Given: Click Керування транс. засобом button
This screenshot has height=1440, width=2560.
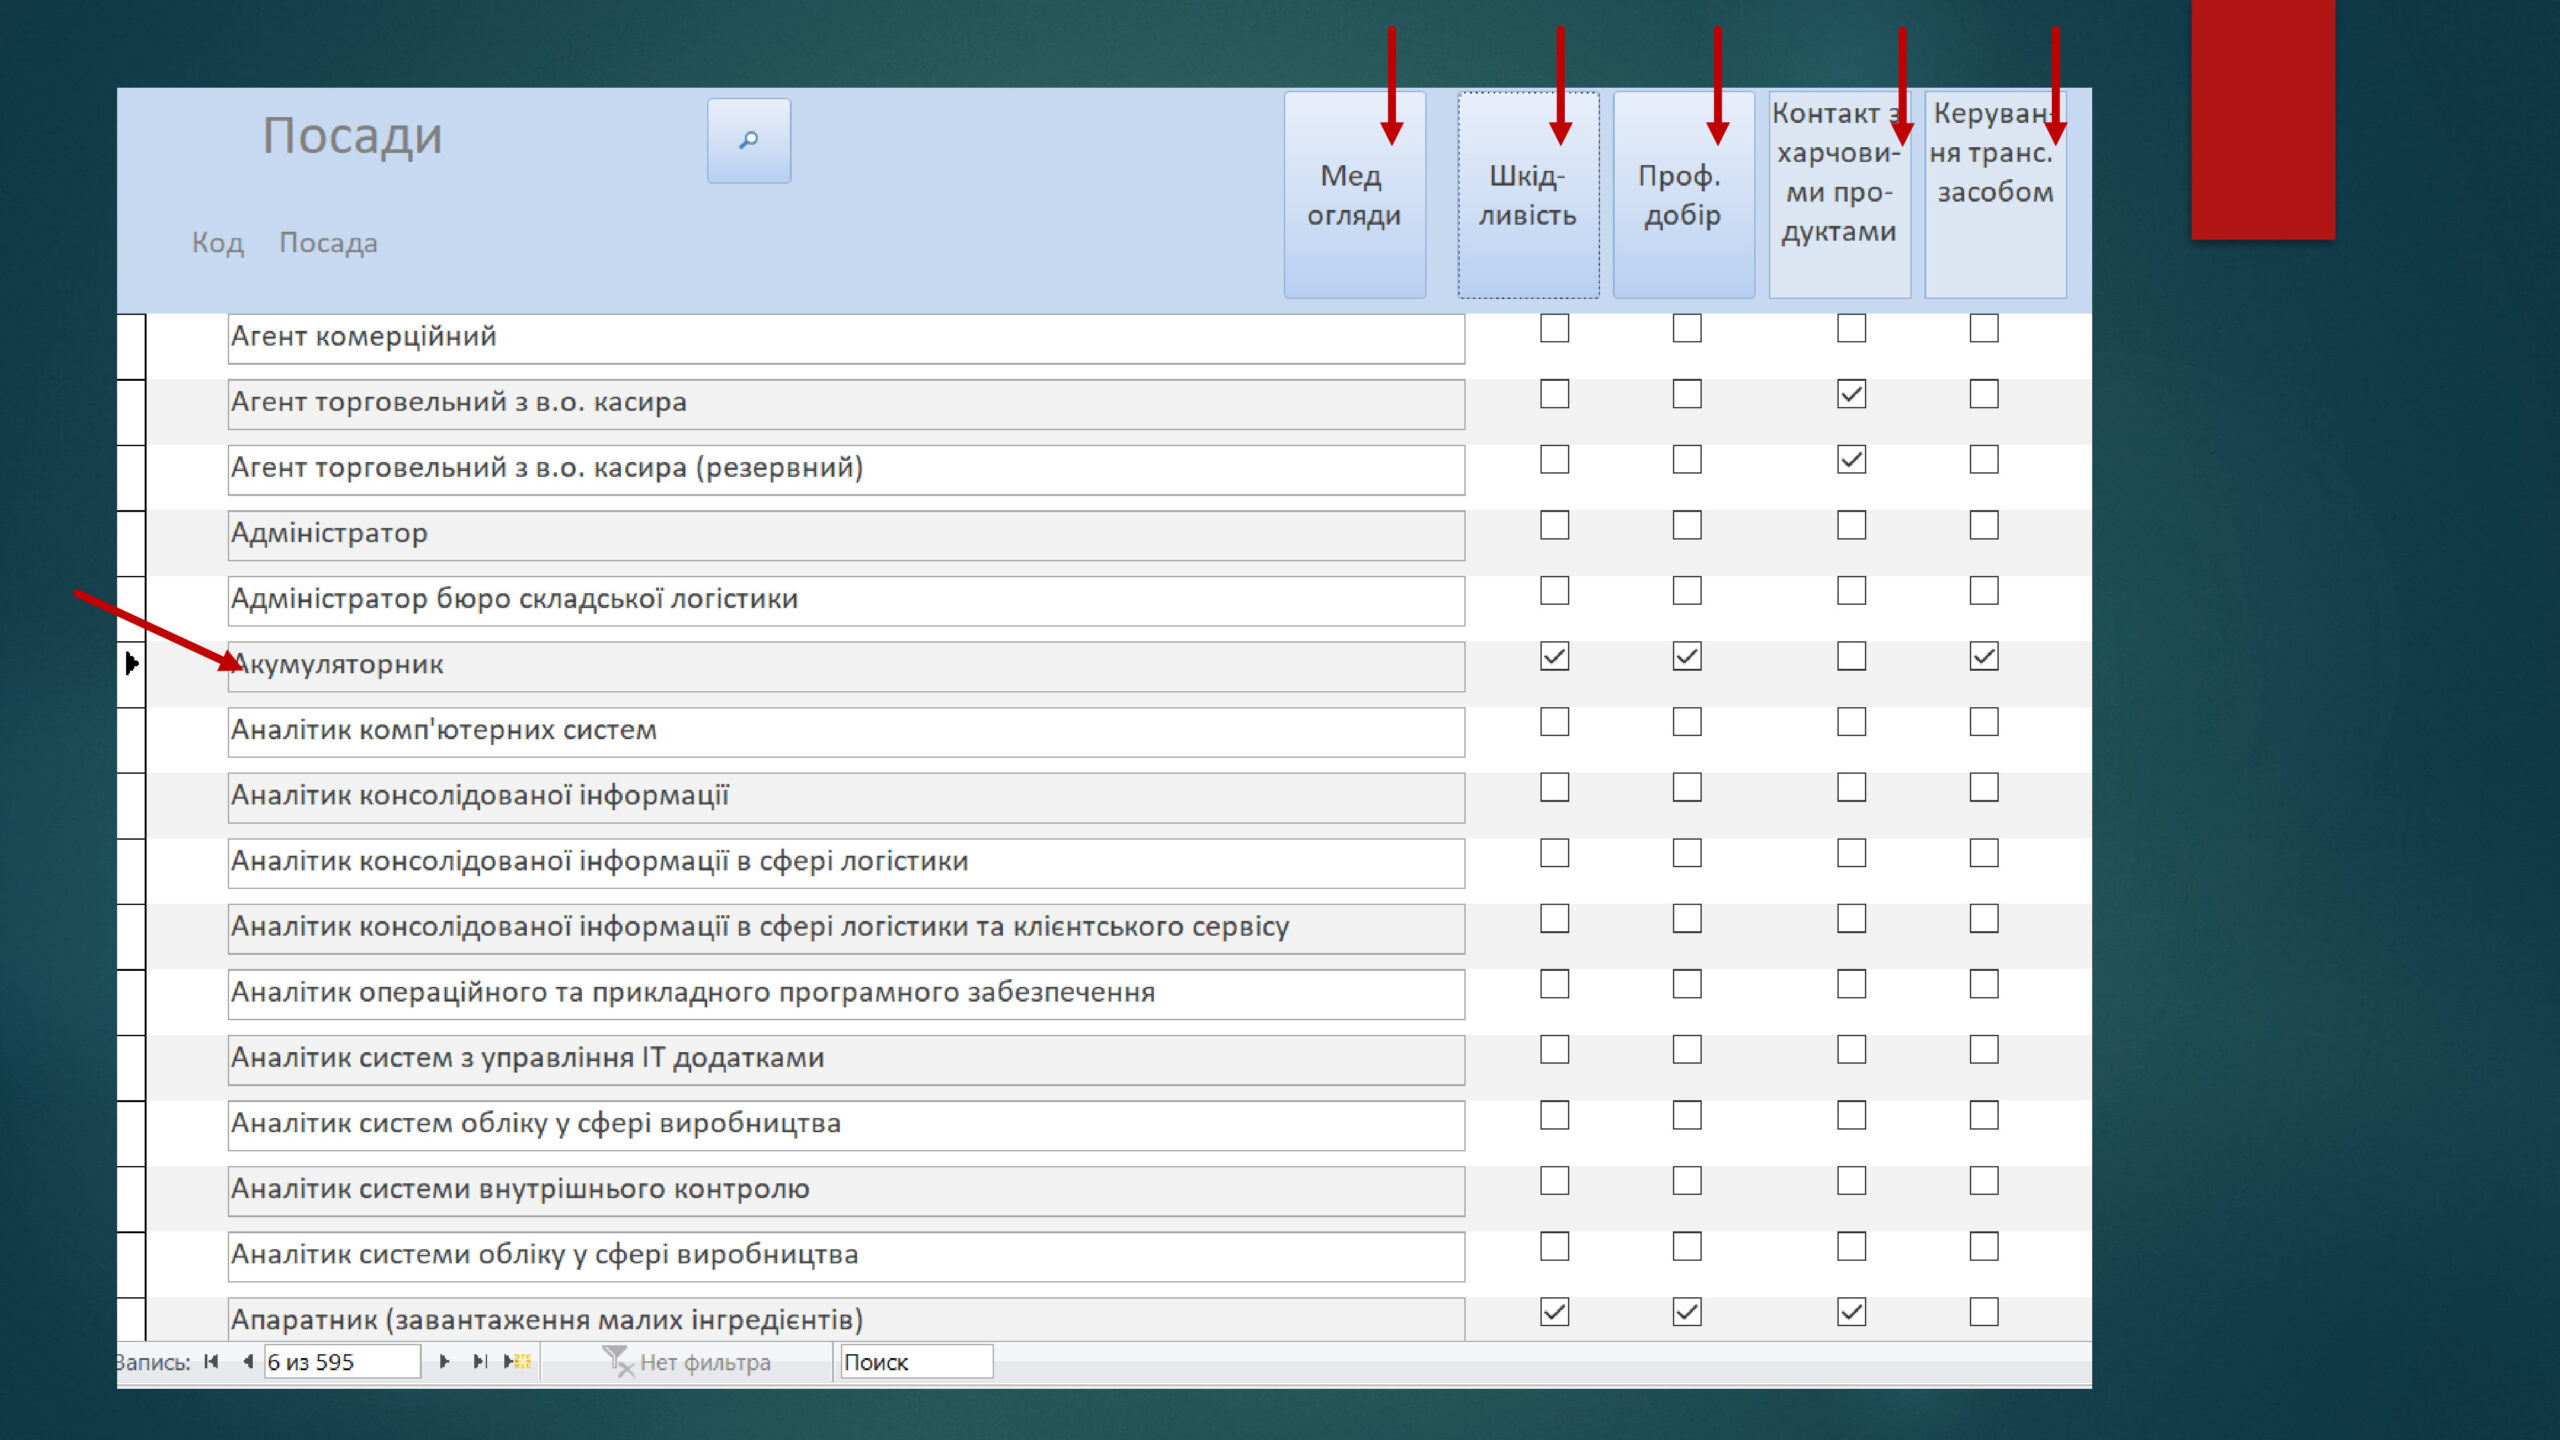Looking at the screenshot, I should pyautogui.click(x=1996, y=195).
